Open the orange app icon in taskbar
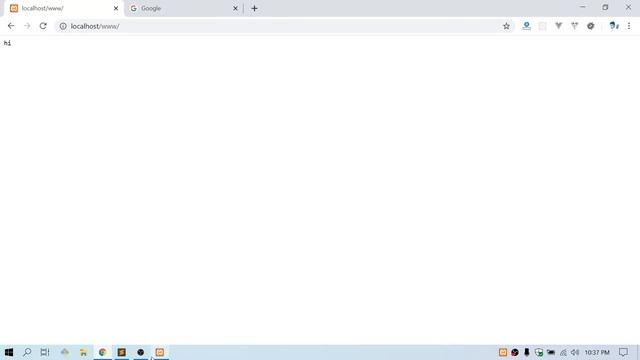The image size is (640, 360). (160, 352)
